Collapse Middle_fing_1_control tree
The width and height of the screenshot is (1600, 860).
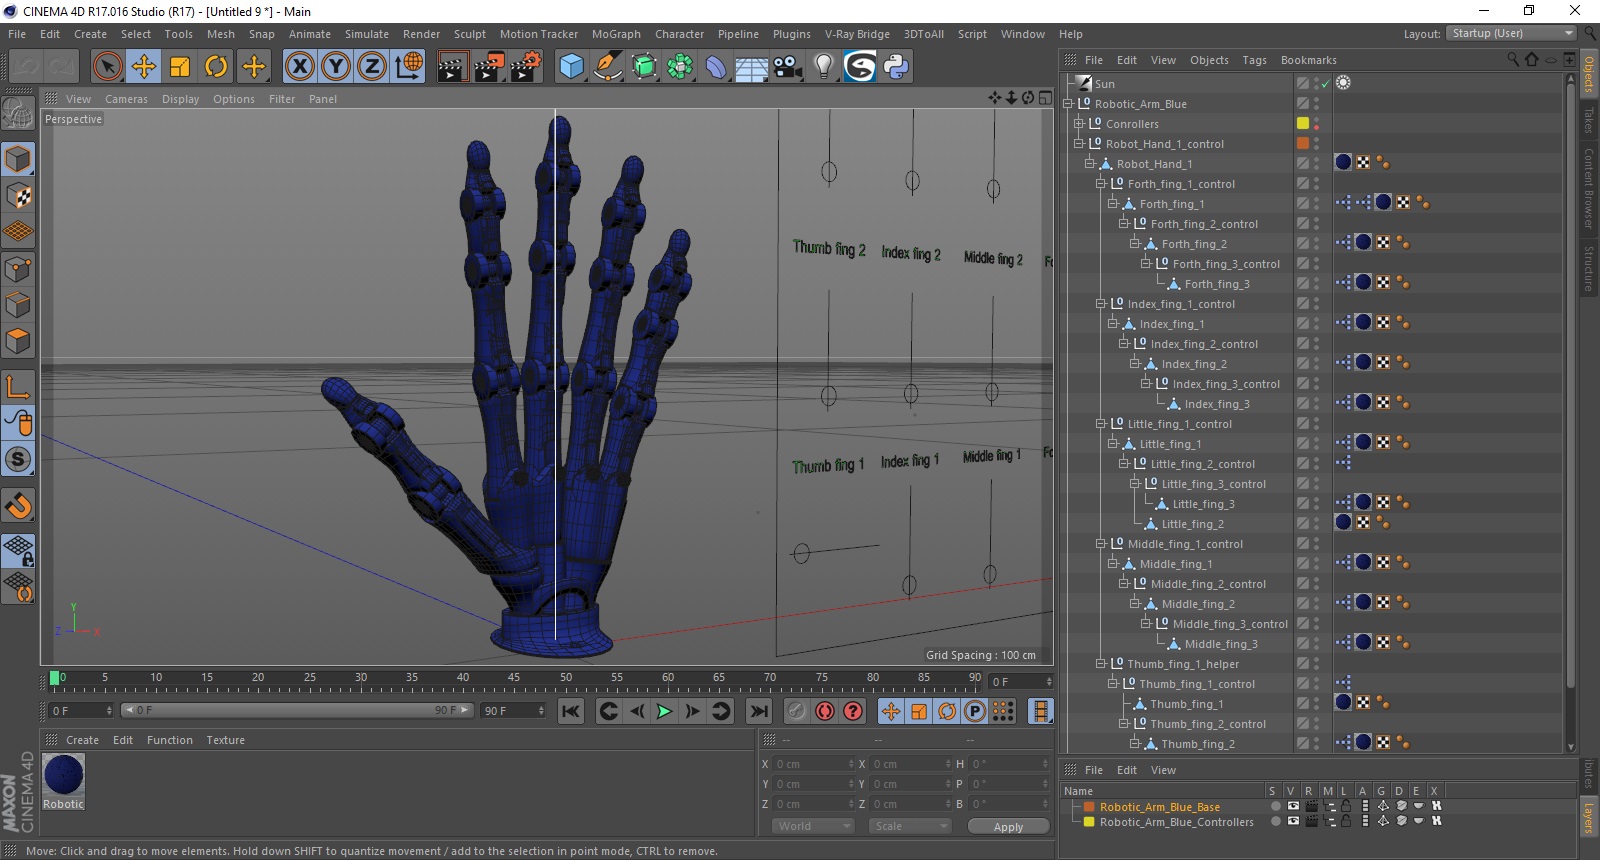(x=1101, y=544)
